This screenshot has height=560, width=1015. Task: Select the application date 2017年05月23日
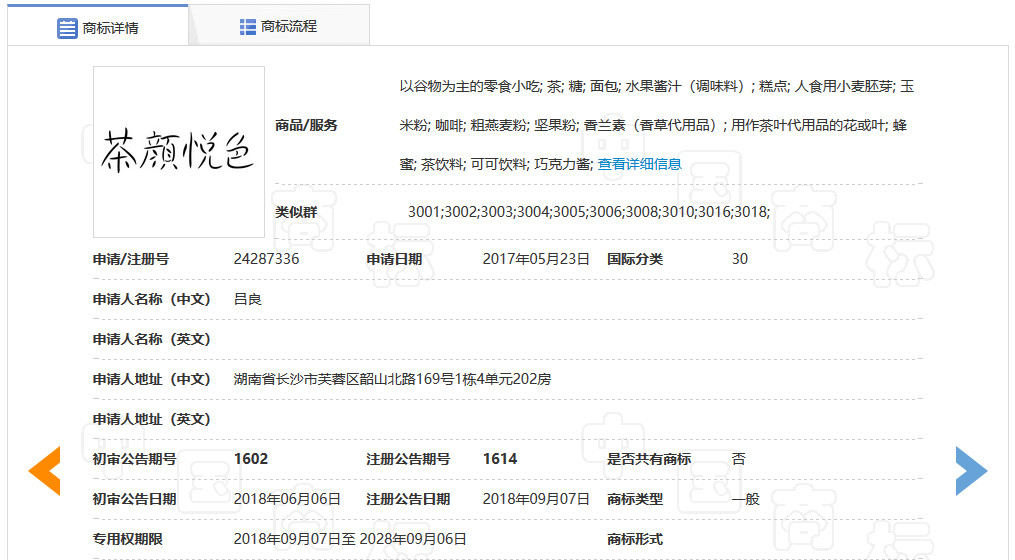coord(536,259)
